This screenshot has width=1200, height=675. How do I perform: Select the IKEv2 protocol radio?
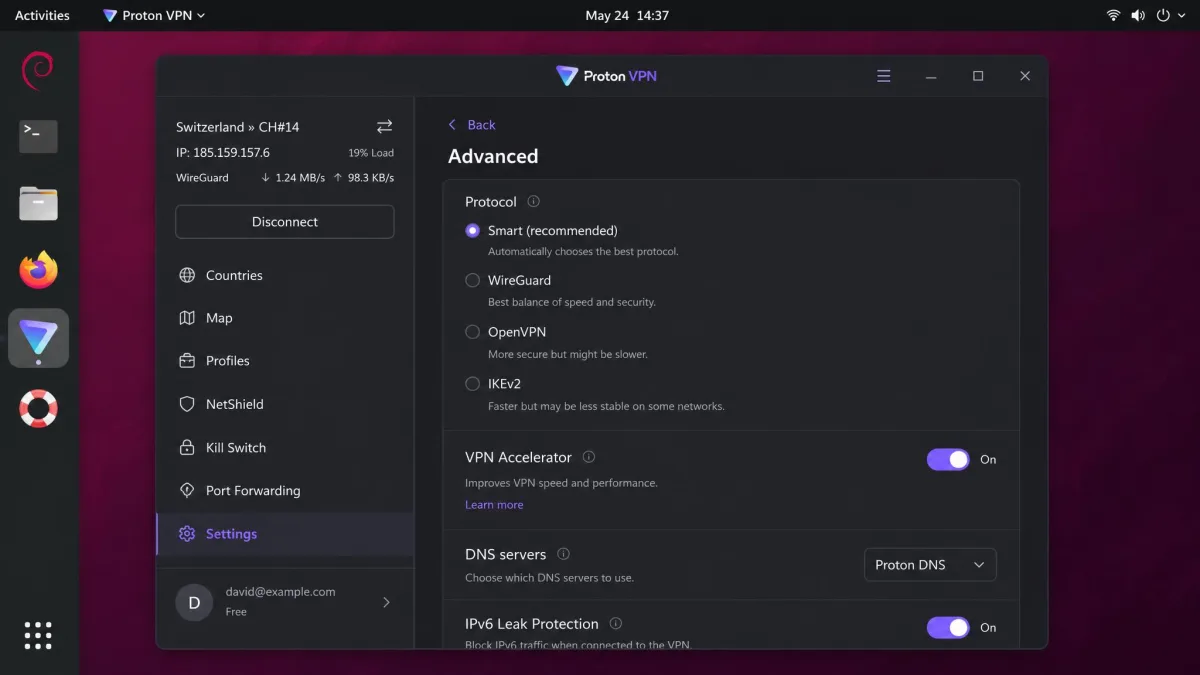[x=473, y=383]
